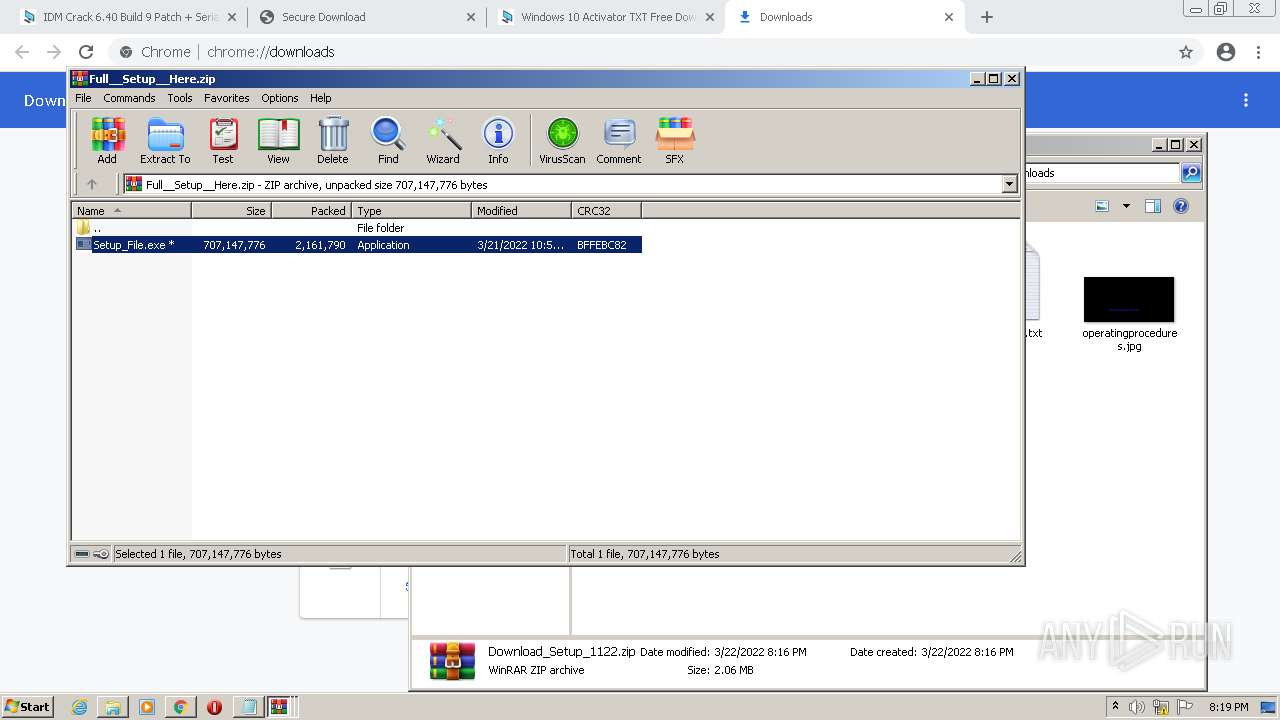The image size is (1280, 720).
Task: Open Windows Explorer taskbar icon
Action: pos(113,707)
